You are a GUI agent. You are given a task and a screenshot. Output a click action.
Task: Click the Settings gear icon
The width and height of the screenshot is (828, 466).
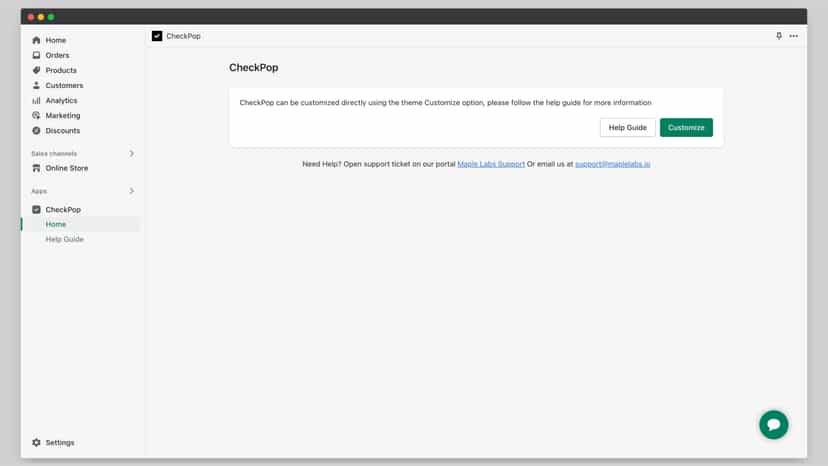(36, 442)
